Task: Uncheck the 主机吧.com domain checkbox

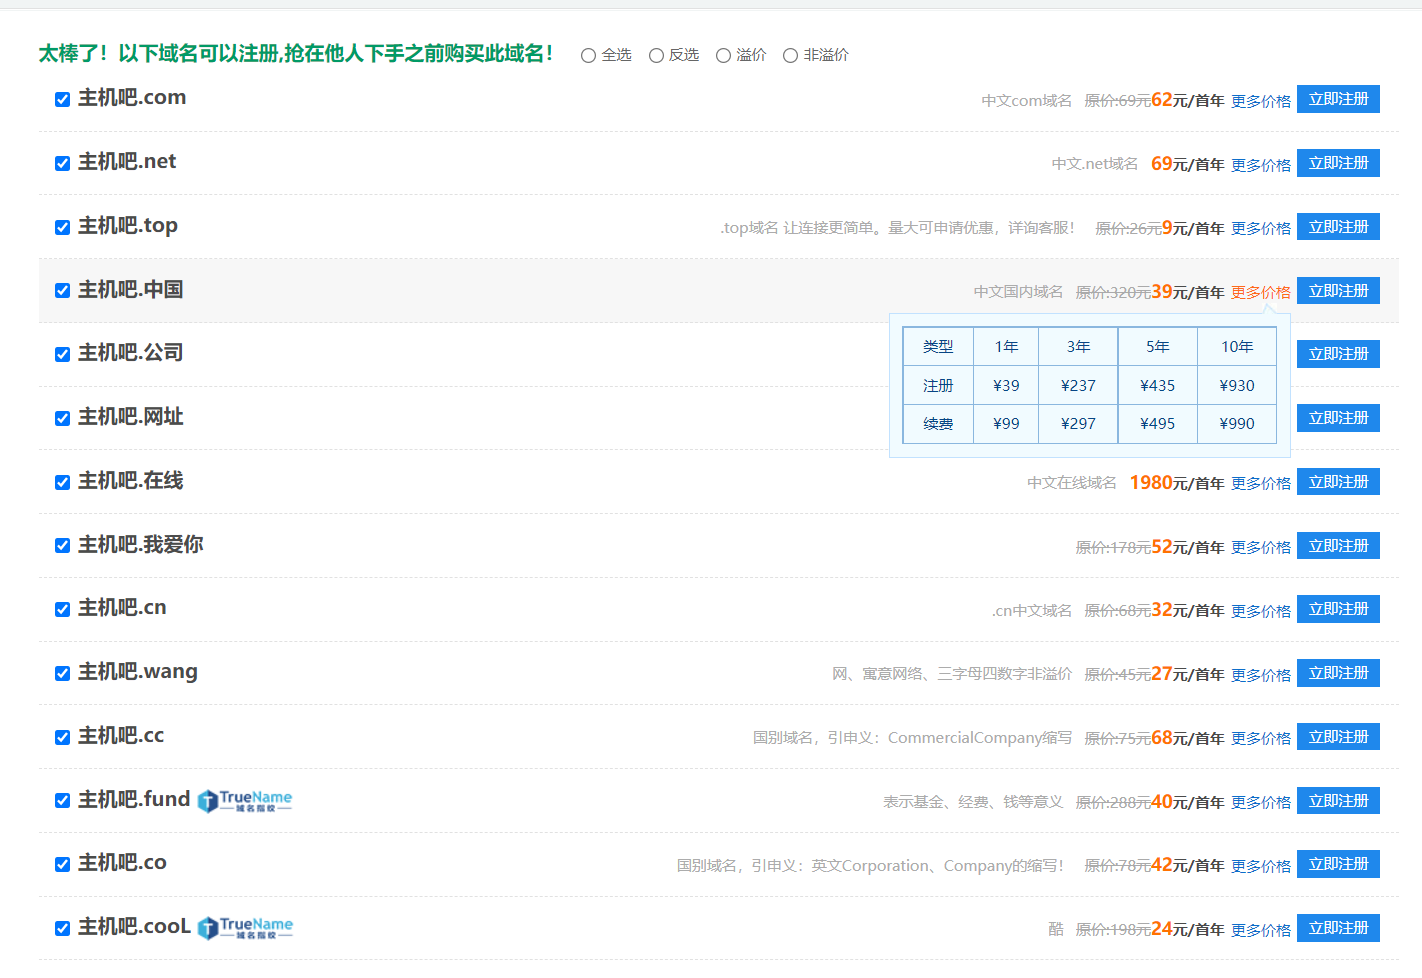Action: [x=62, y=99]
